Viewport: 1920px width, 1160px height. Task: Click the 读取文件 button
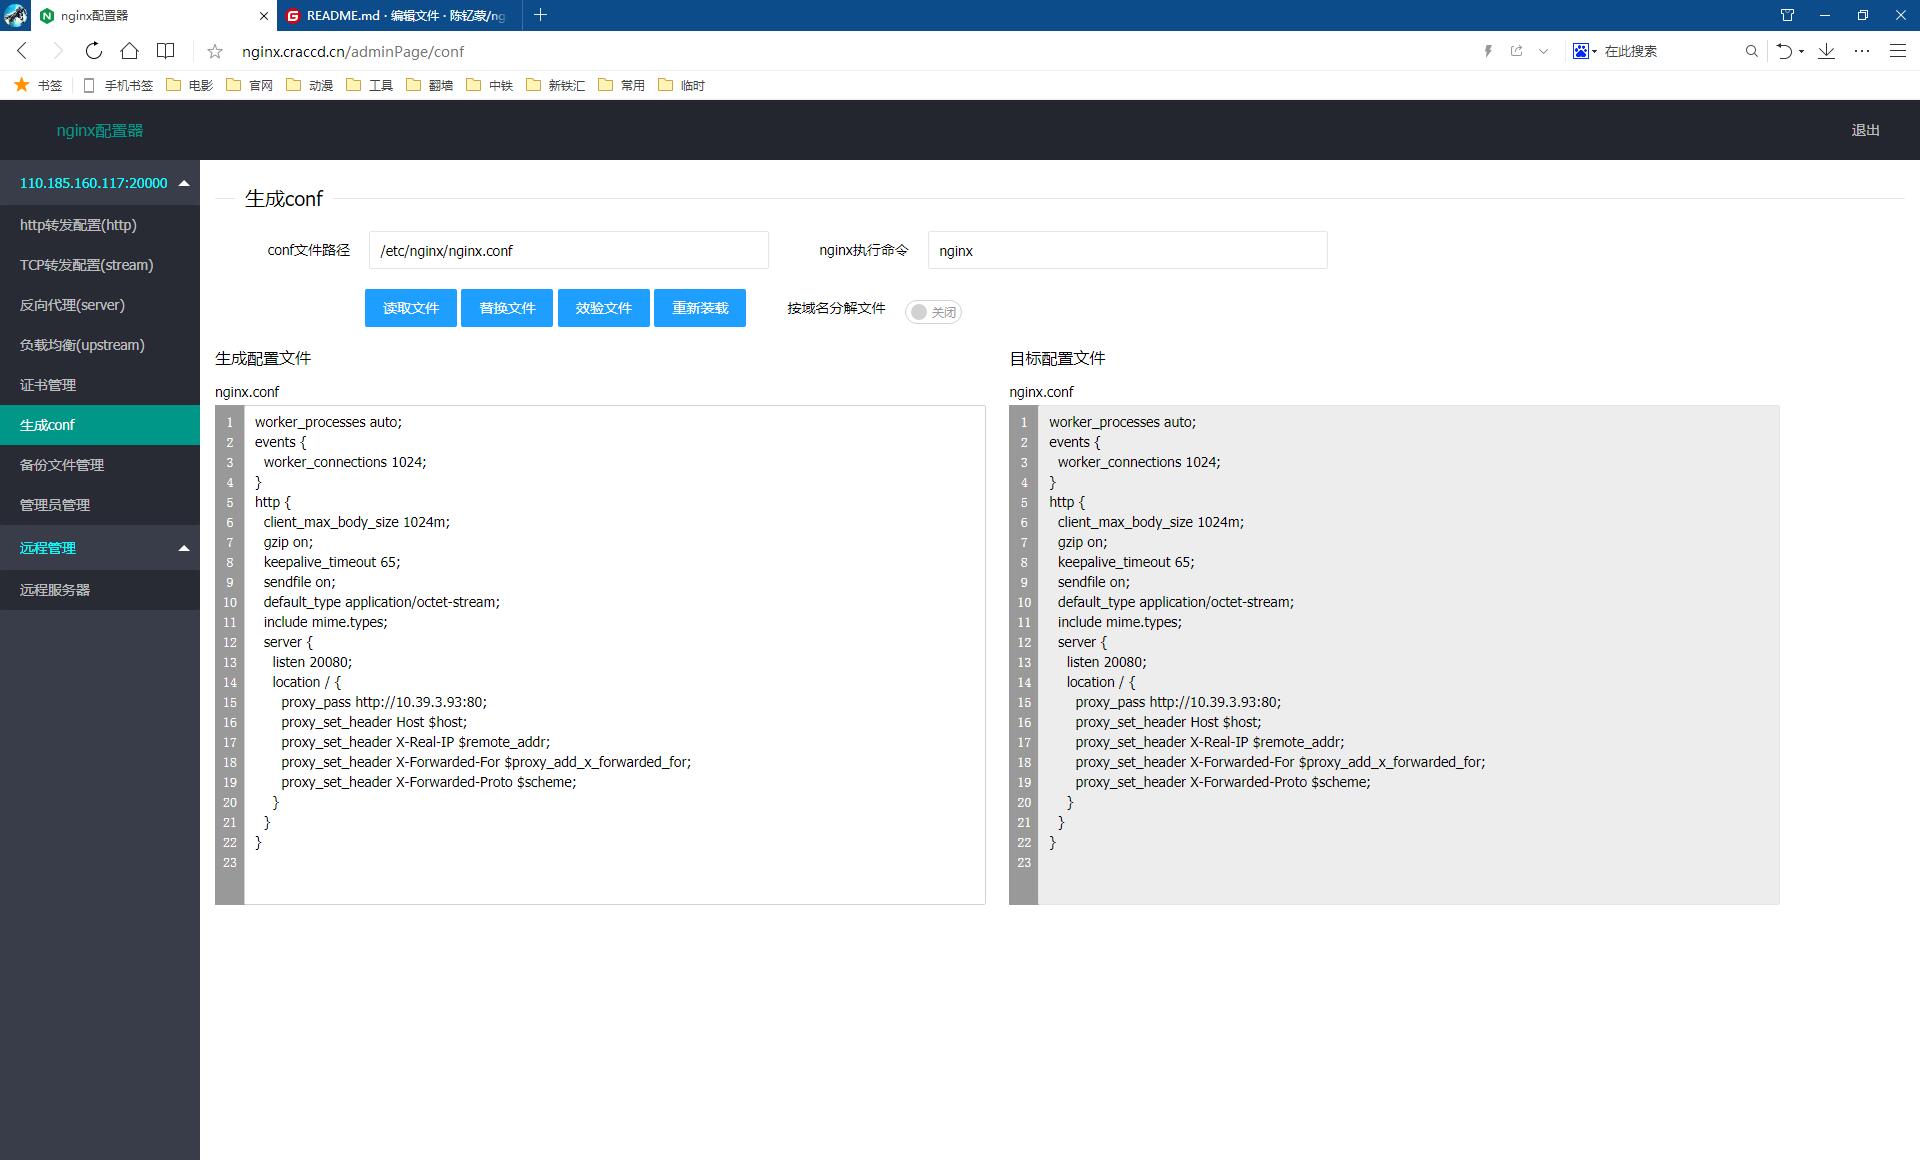[x=411, y=308]
